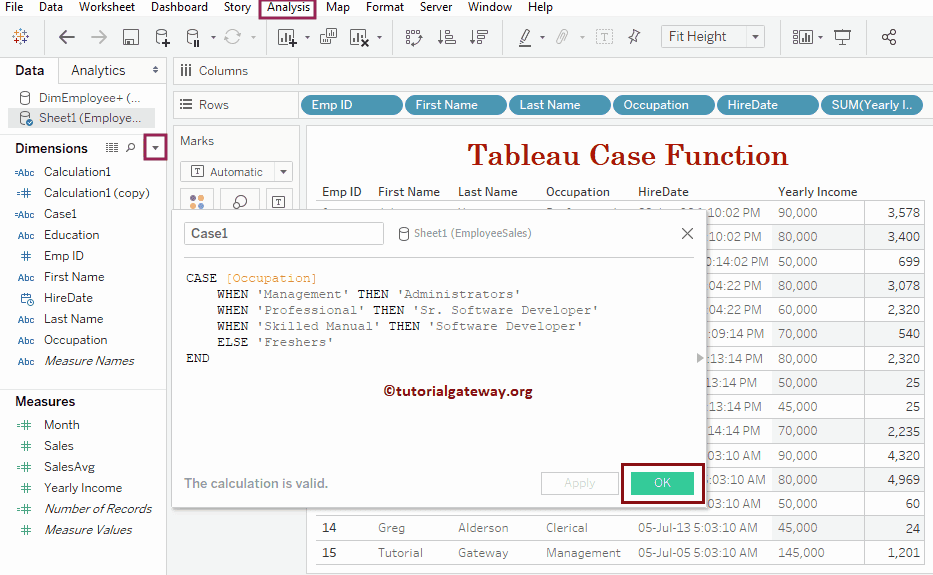Open the File menu
This screenshot has height=575, width=933.
coord(14,7)
